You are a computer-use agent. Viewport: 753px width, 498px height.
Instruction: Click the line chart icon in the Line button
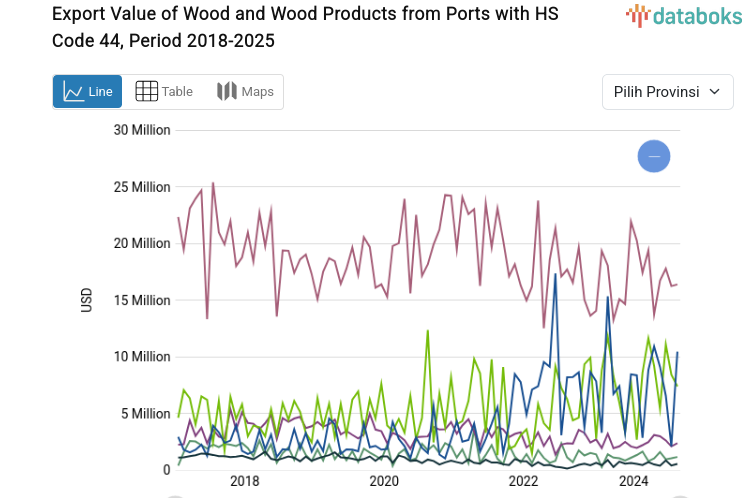(x=73, y=92)
